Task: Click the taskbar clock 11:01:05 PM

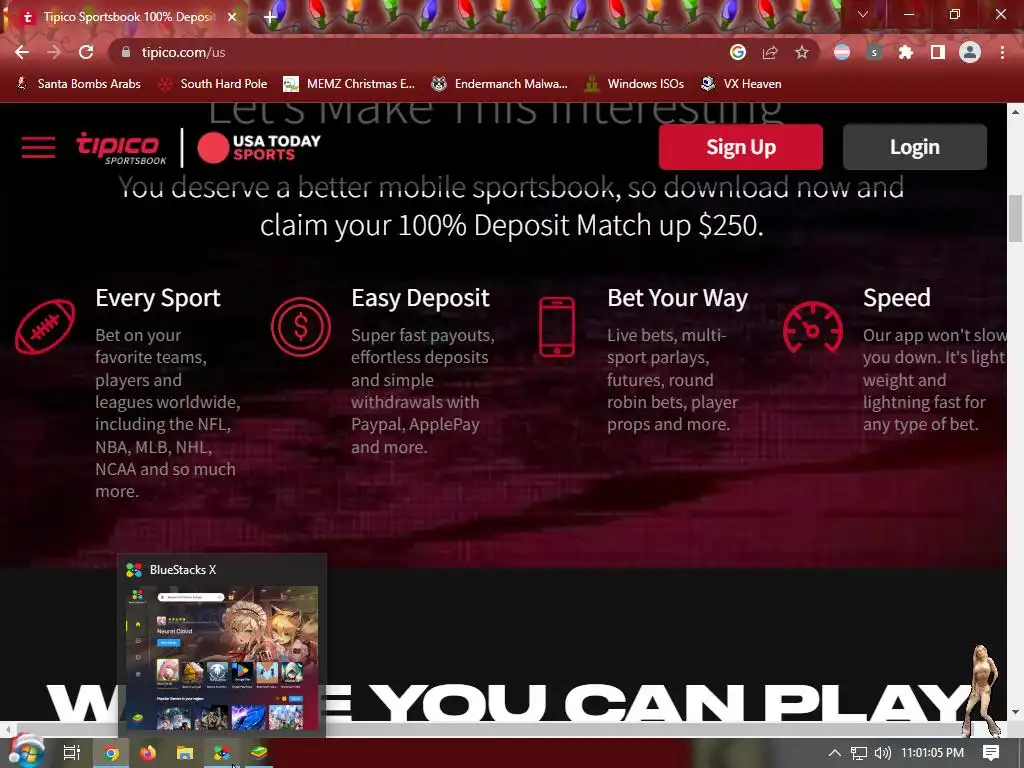Action: [x=932, y=753]
